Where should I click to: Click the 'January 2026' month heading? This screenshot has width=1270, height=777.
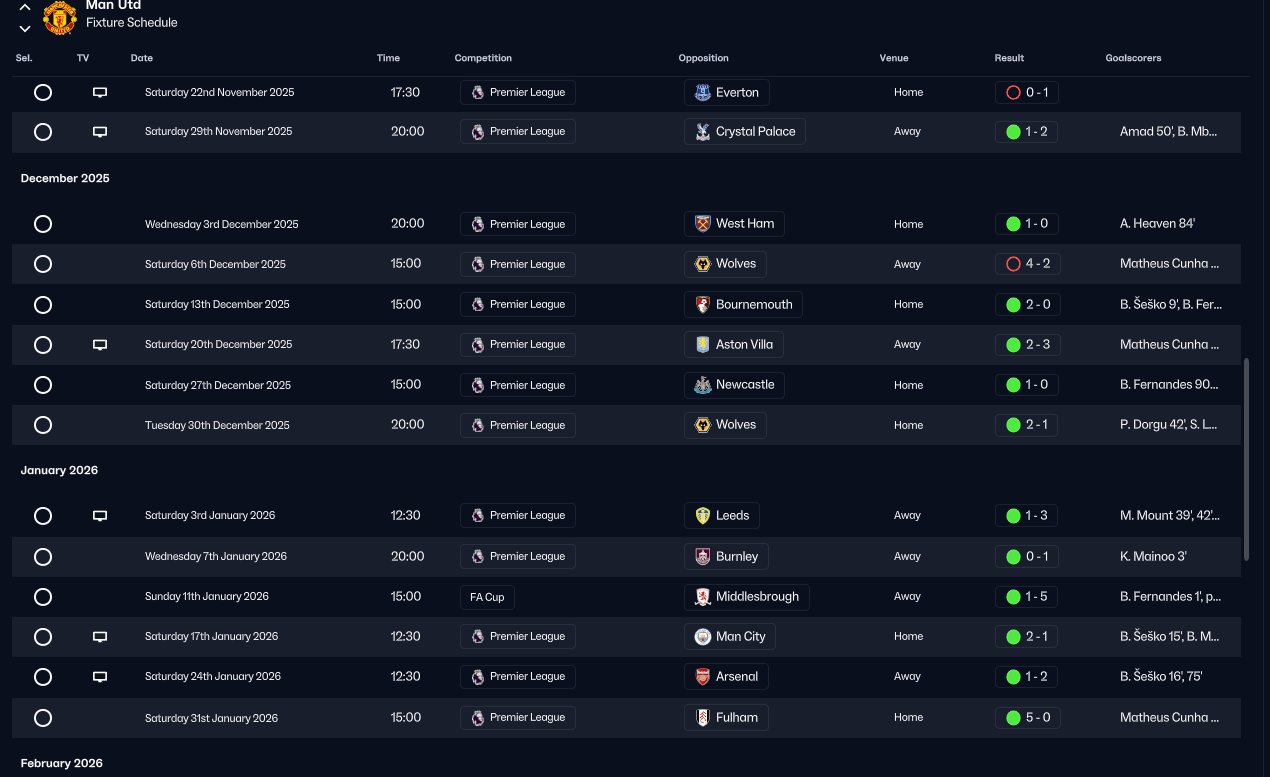point(59,470)
